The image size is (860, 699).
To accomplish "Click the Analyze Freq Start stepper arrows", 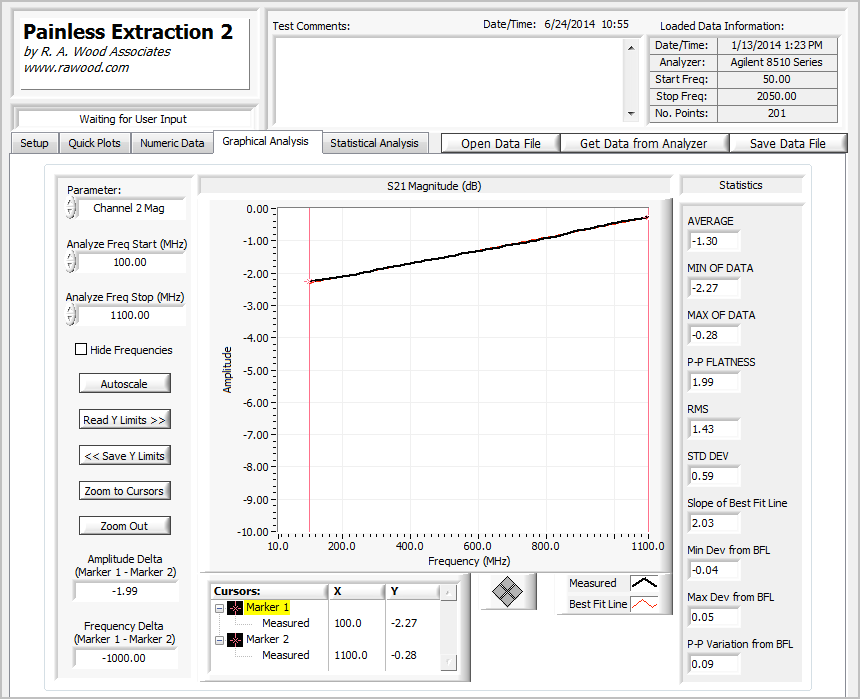I will click(x=71, y=262).
